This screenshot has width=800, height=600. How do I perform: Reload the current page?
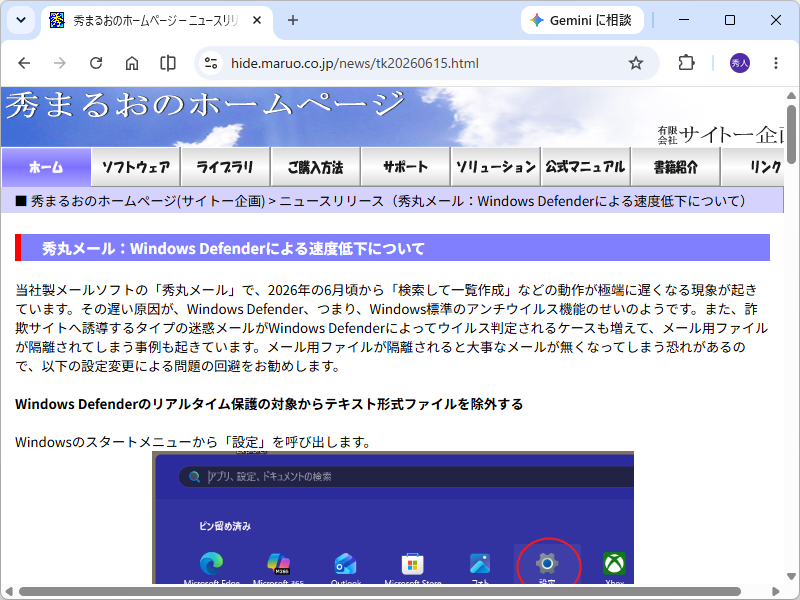[x=96, y=63]
